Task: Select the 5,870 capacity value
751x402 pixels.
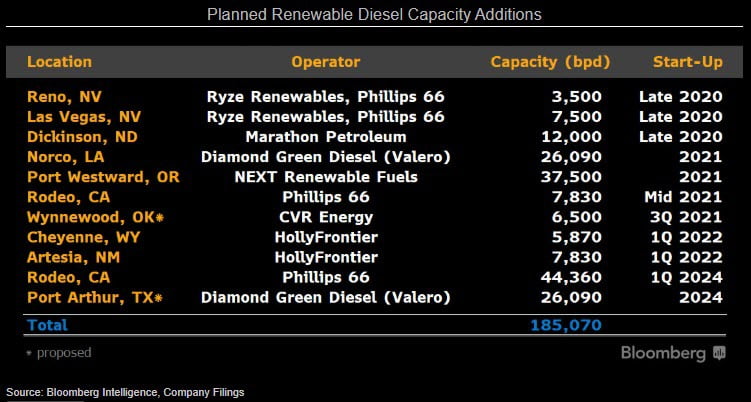Action: tap(575, 238)
